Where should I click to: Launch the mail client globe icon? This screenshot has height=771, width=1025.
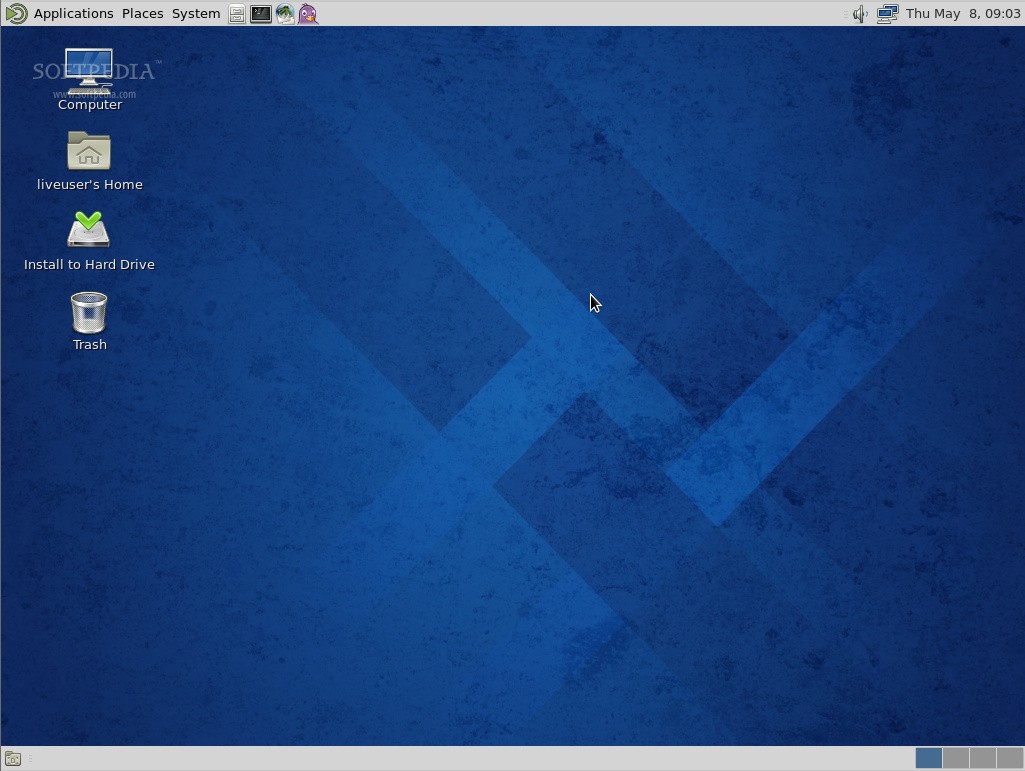tap(285, 14)
